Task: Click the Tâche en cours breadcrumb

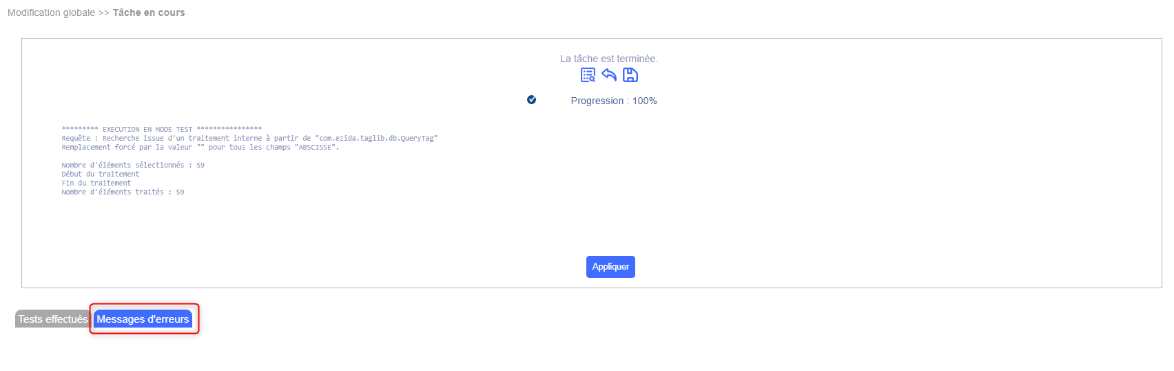Action: click(149, 13)
